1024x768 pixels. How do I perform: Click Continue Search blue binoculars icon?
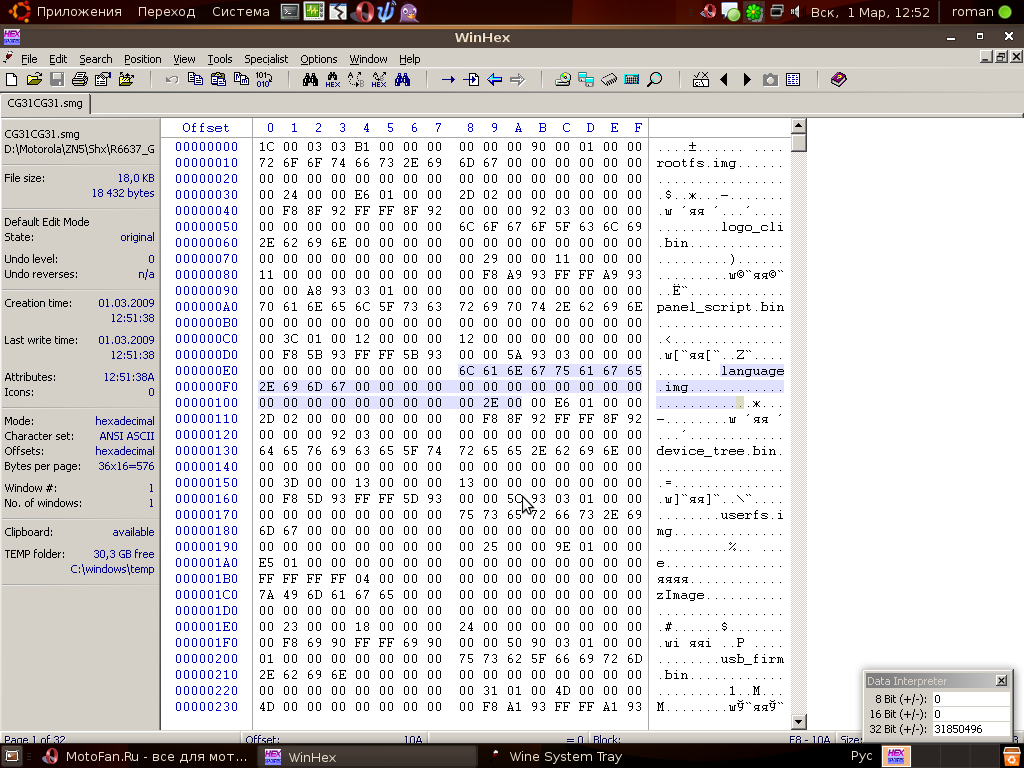point(402,80)
